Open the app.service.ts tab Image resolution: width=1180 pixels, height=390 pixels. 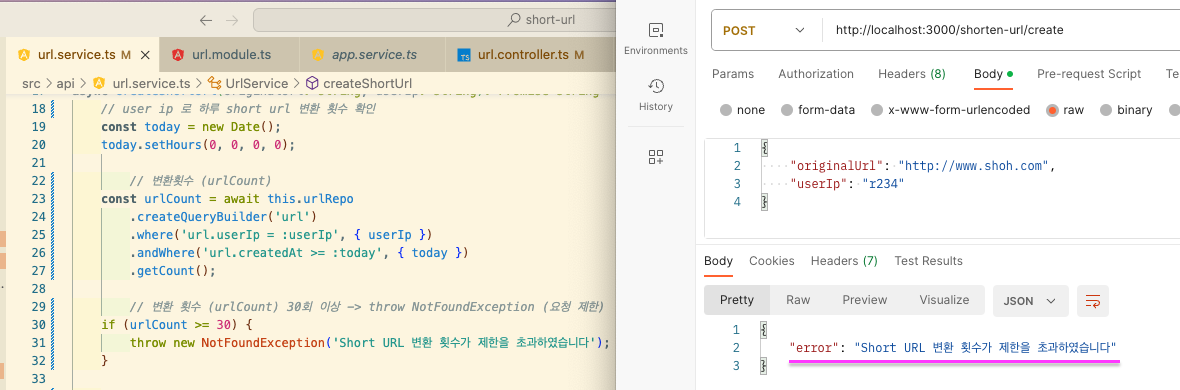(374, 55)
